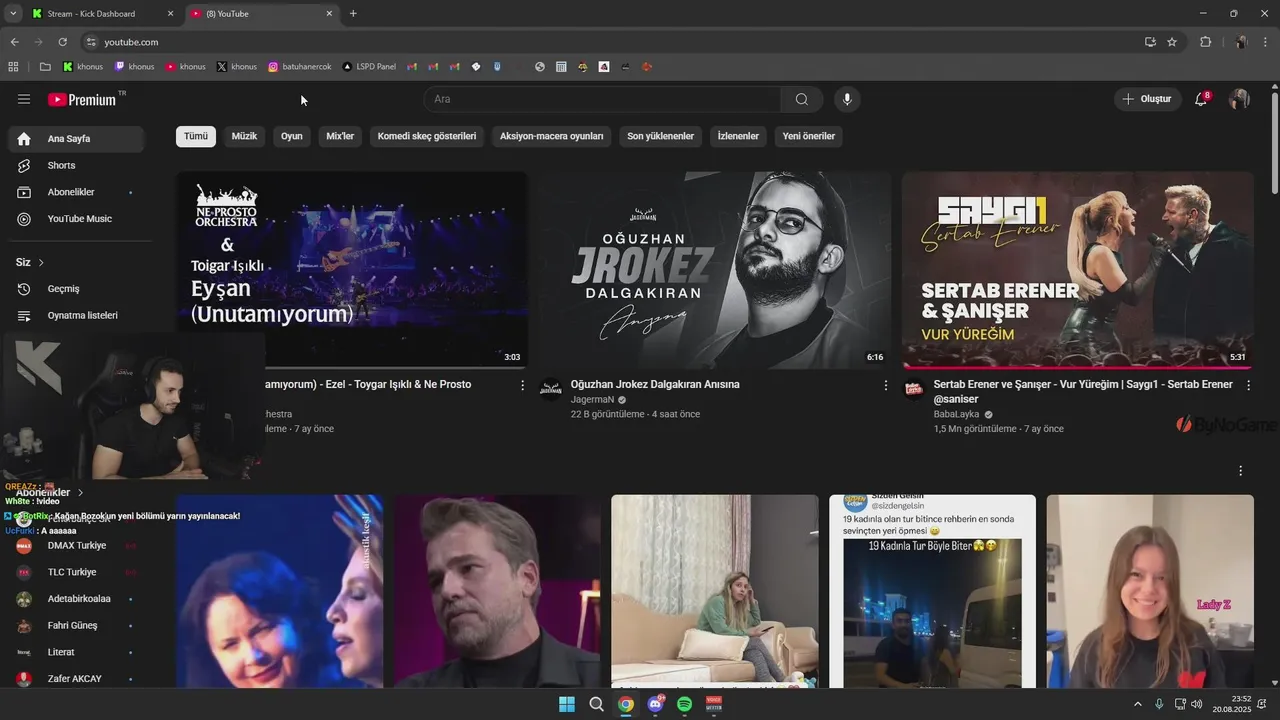Expand the Siz section chevron
This screenshot has width=1280, height=720.
tap(41, 262)
